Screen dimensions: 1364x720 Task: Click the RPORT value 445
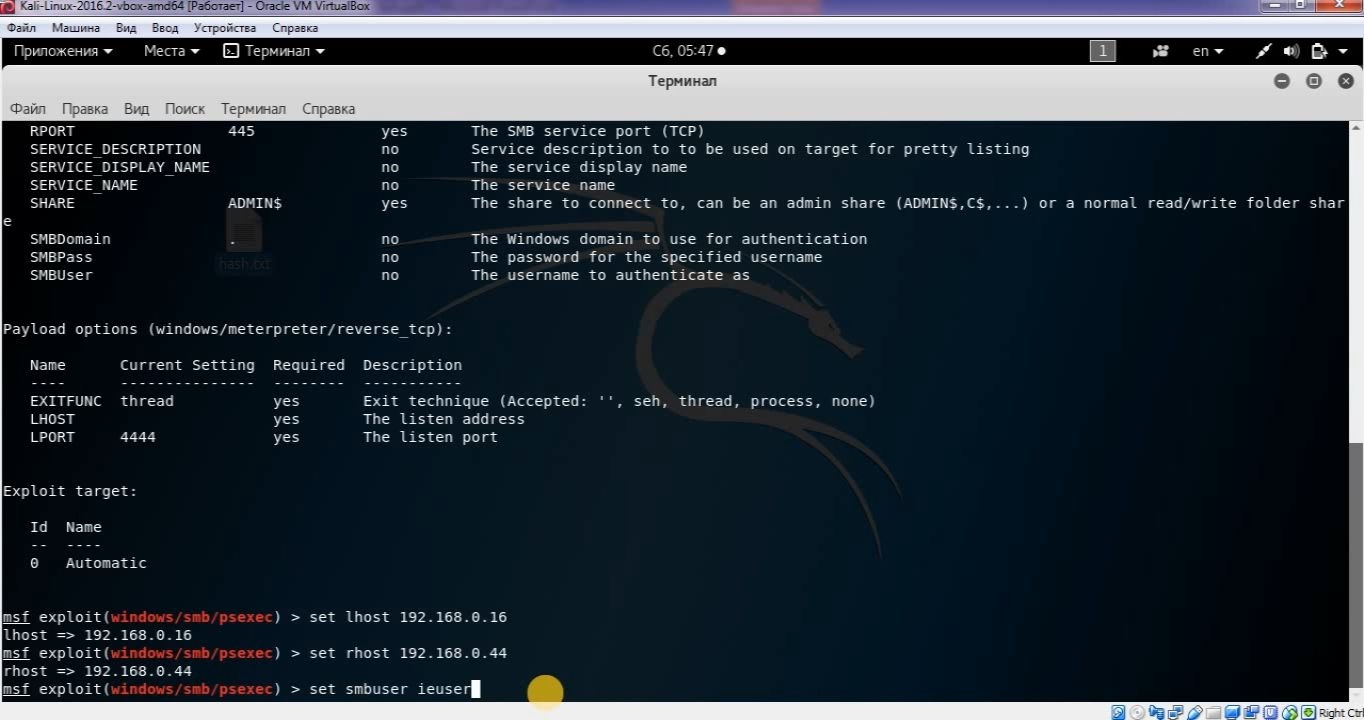pyautogui.click(x=241, y=131)
